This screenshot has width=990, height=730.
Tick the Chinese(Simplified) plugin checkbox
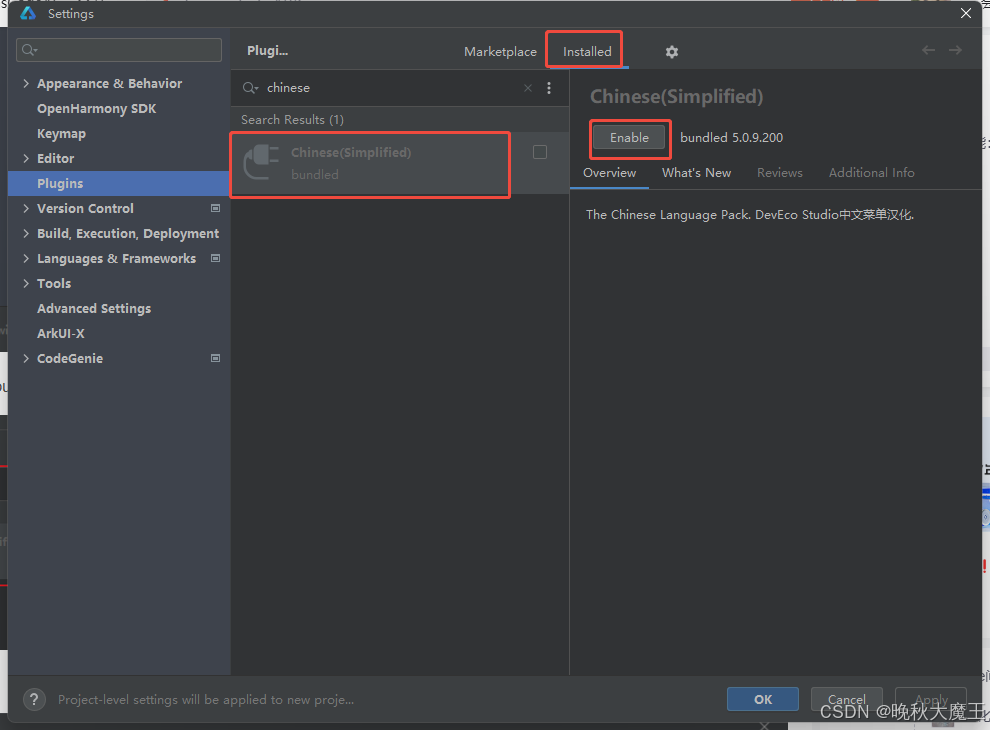pos(540,152)
